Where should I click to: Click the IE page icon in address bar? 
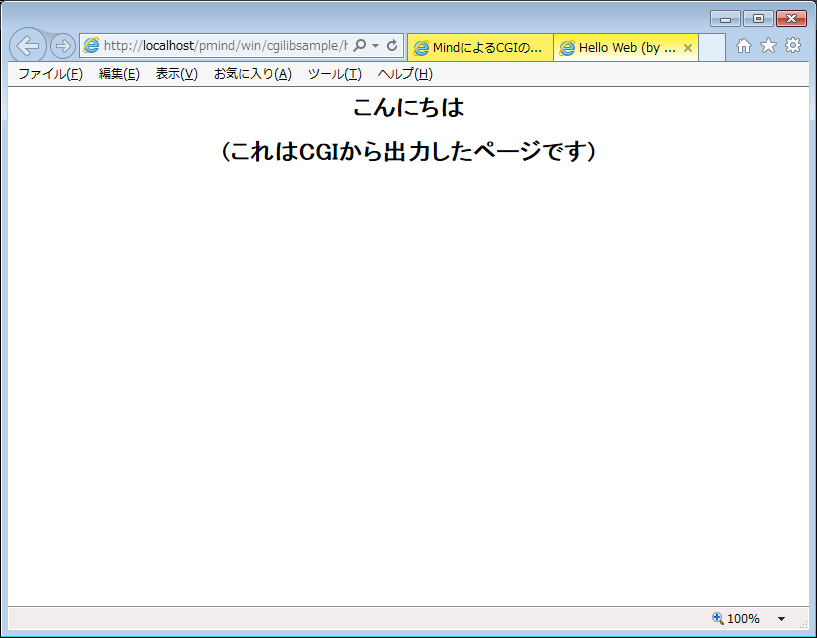(x=91, y=45)
